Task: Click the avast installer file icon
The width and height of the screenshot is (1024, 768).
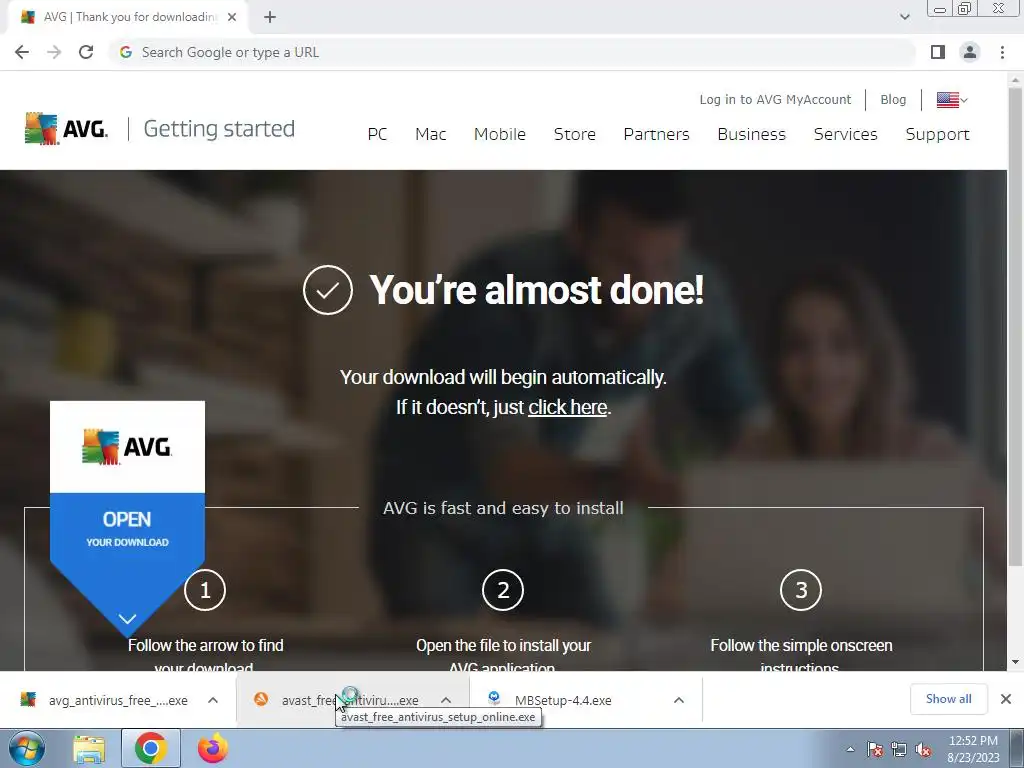Action: 261,699
